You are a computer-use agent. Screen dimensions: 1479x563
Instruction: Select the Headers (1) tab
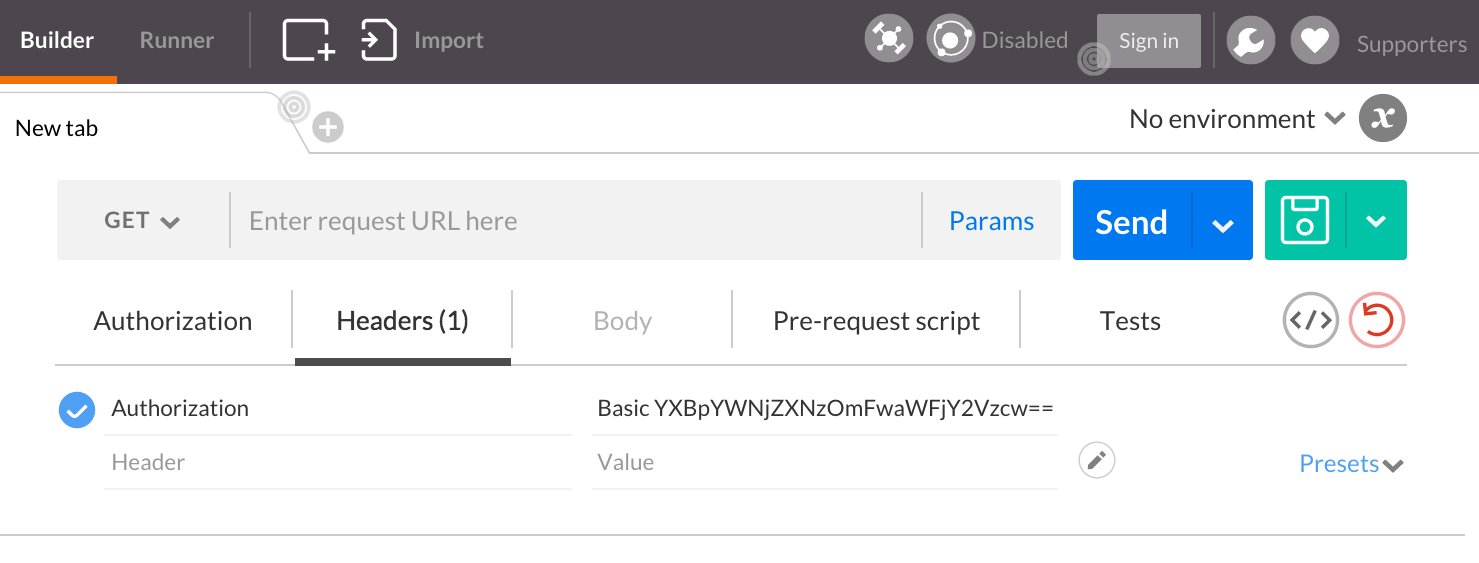pos(403,321)
